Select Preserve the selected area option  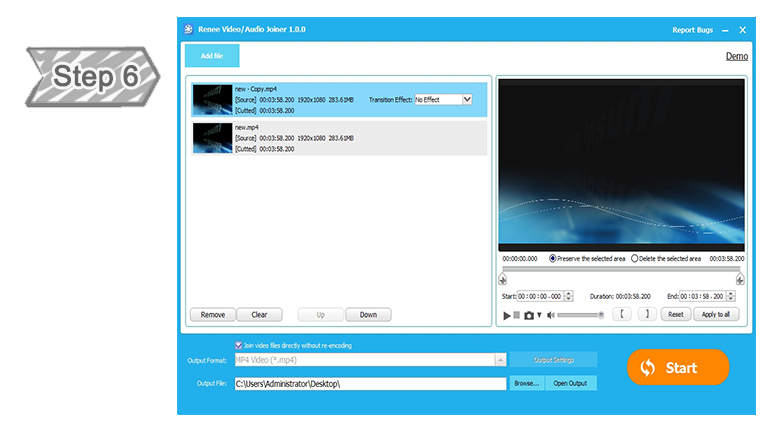[x=554, y=258]
